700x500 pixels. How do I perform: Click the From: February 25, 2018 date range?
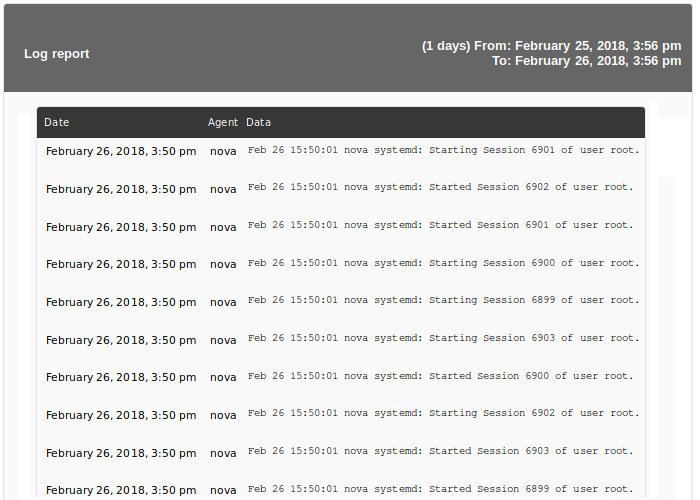point(551,46)
